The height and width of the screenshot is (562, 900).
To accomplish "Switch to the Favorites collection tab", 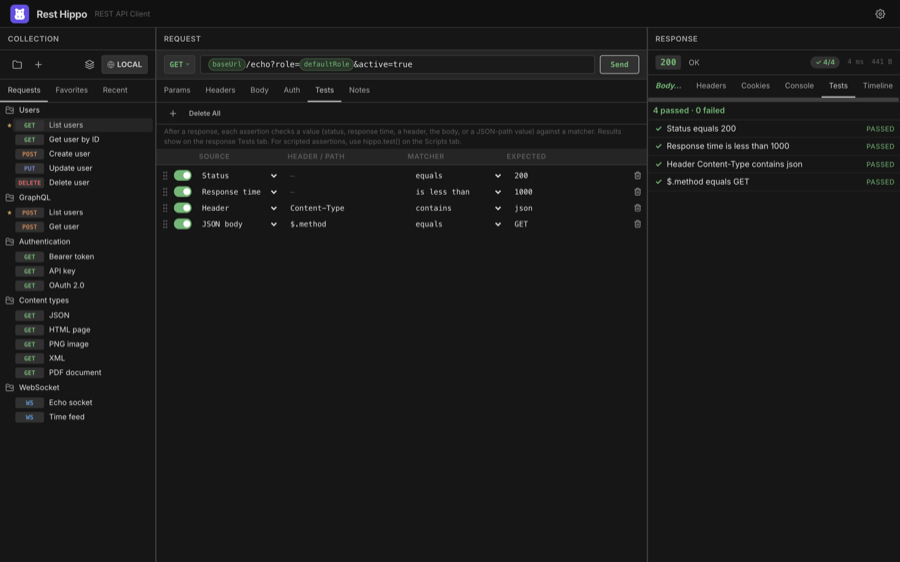I will (72, 90).
